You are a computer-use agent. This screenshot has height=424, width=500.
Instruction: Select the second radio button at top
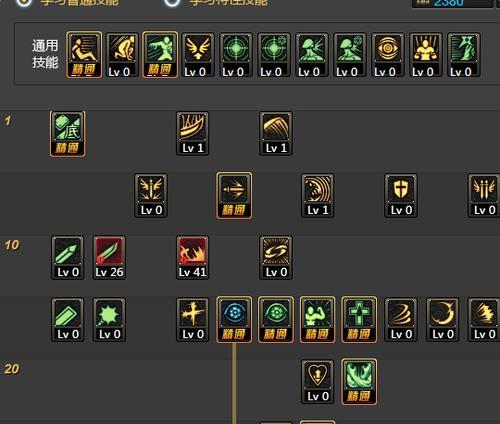[x=172, y=3]
